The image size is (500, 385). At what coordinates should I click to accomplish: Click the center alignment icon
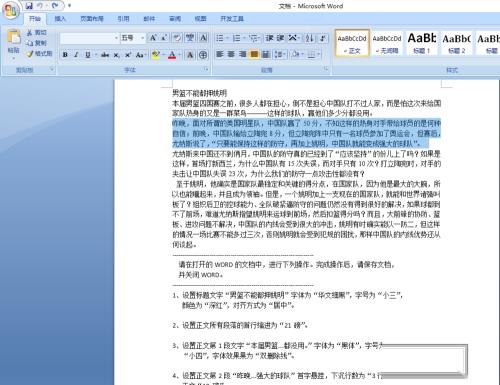(231, 54)
